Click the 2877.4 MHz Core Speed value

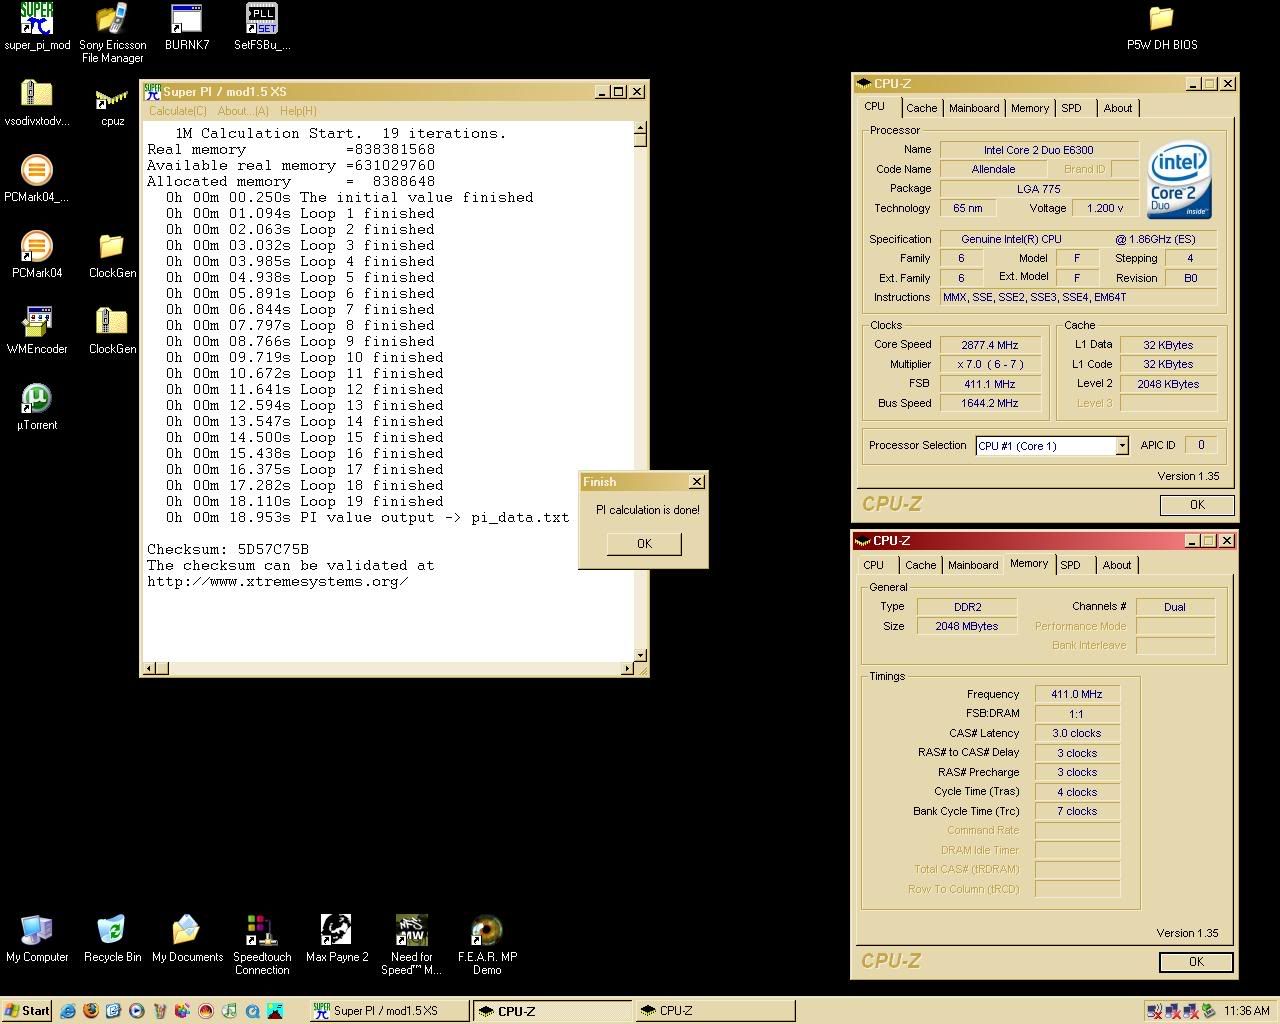point(990,345)
